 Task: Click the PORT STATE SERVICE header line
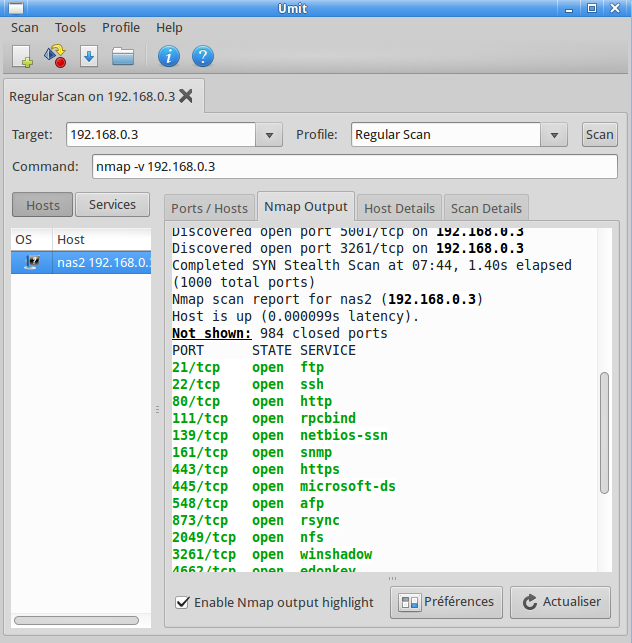tap(264, 350)
